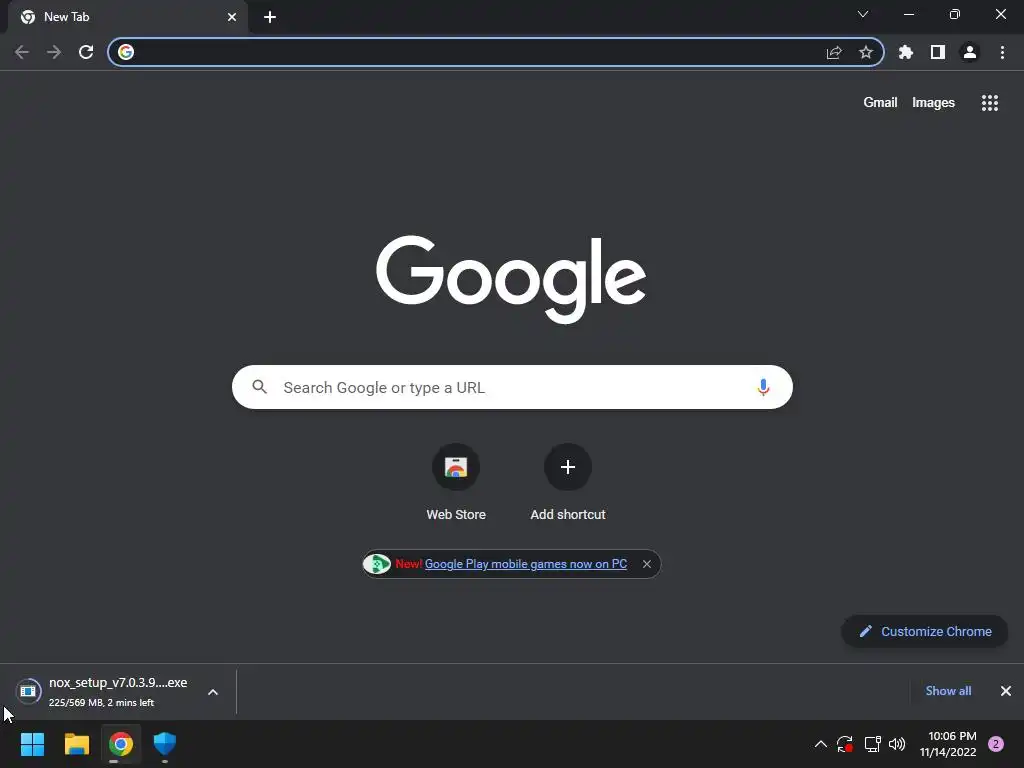Toggle the side panel icon
This screenshot has width=1024, height=768.
(938, 52)
